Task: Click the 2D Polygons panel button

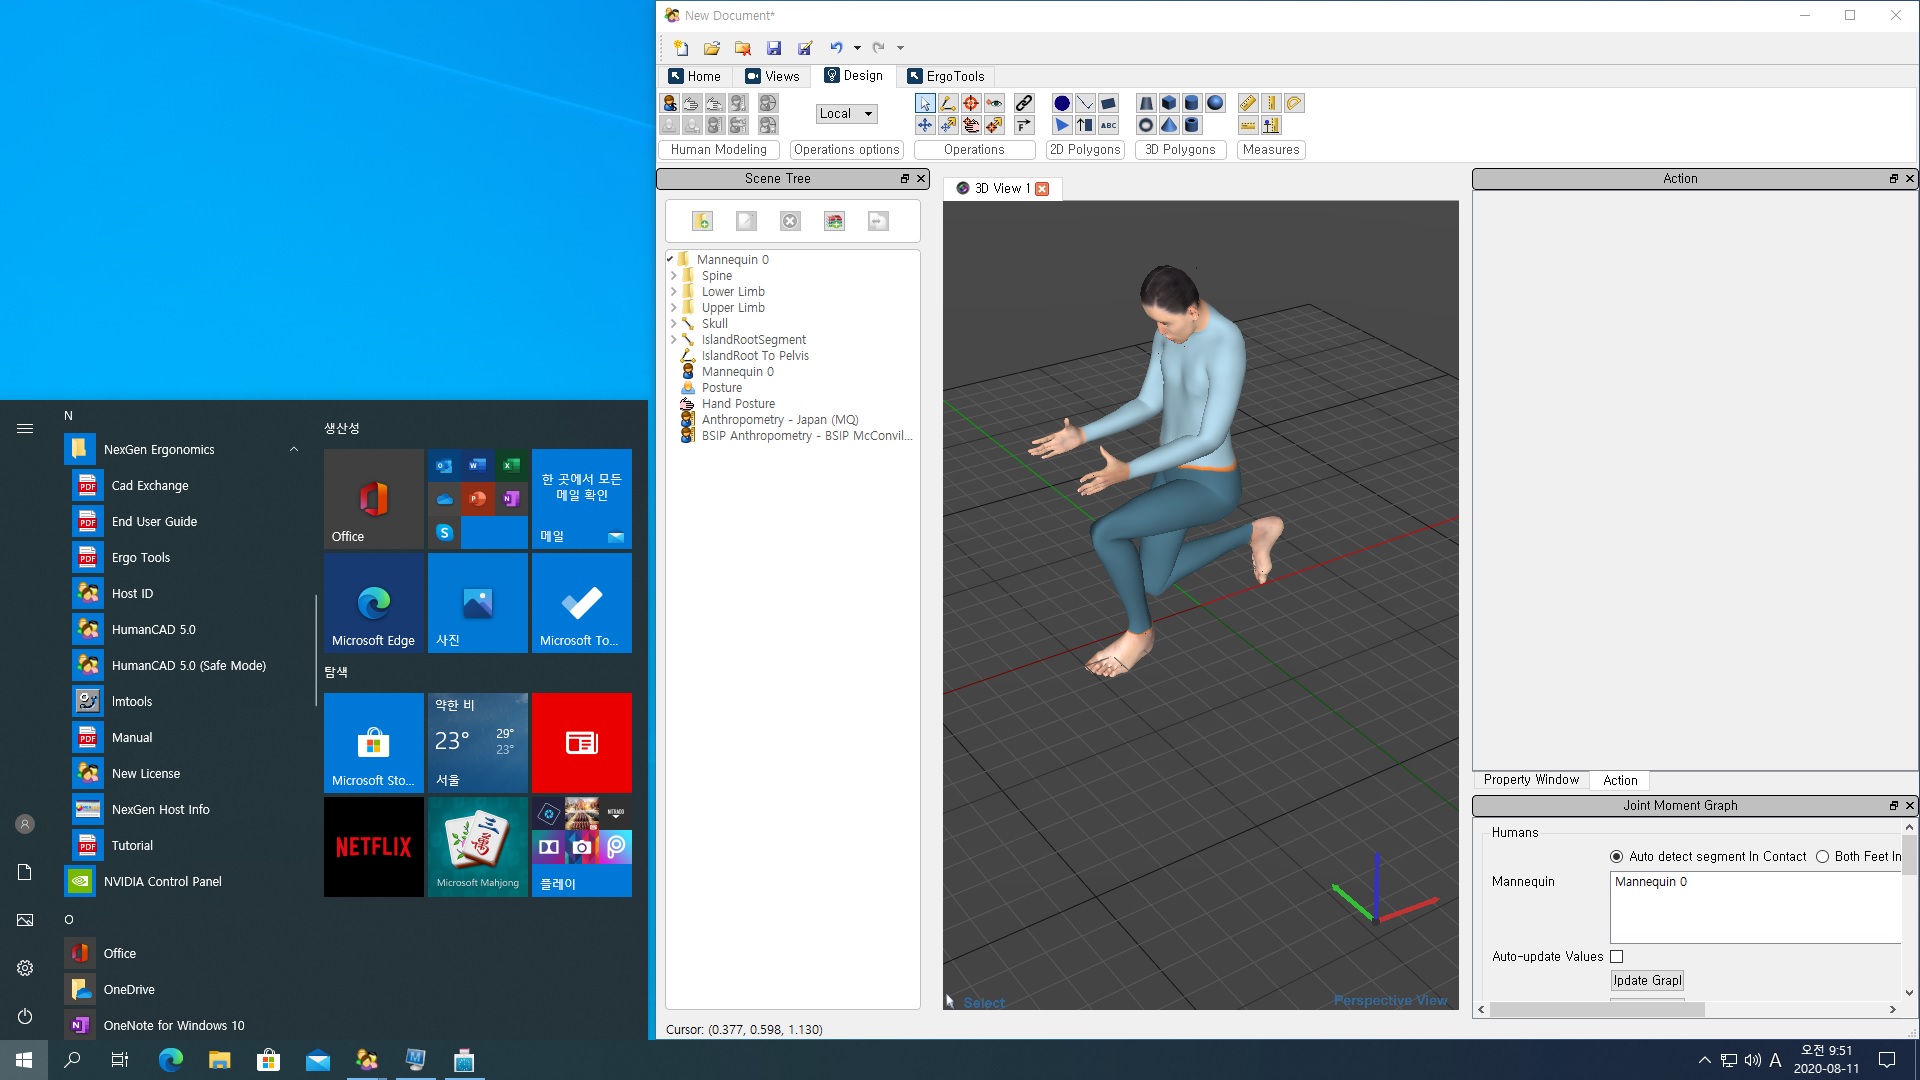Action: click(1085, 149)
